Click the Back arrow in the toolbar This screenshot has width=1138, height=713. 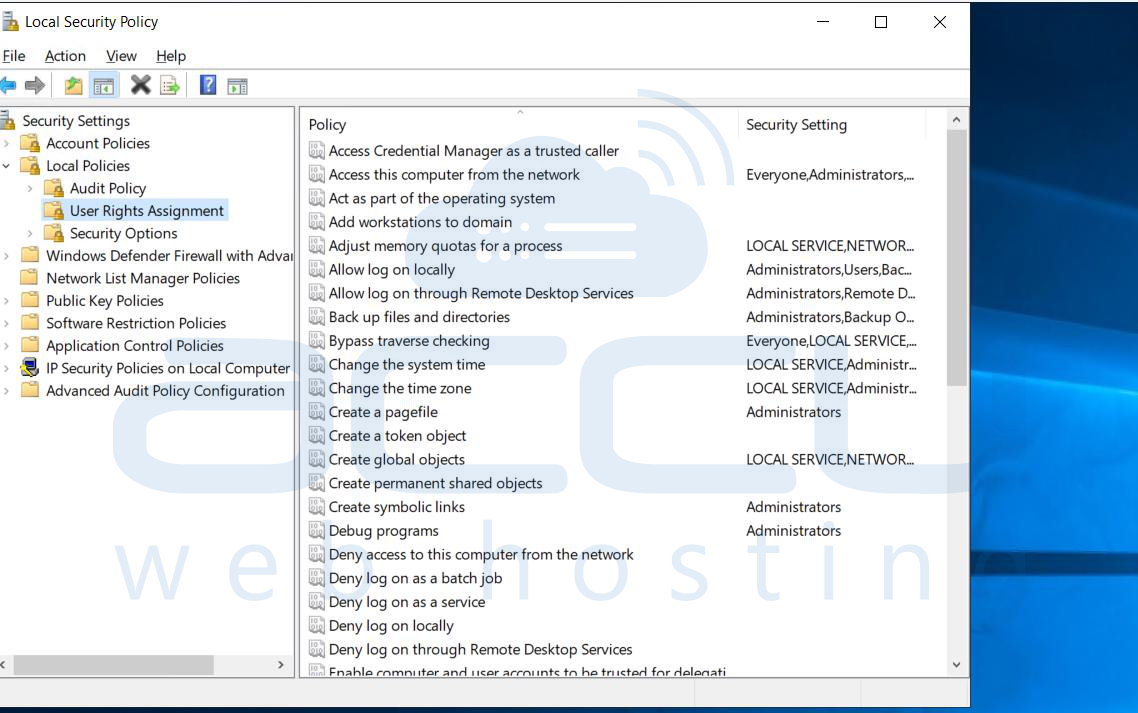(8, 86)
